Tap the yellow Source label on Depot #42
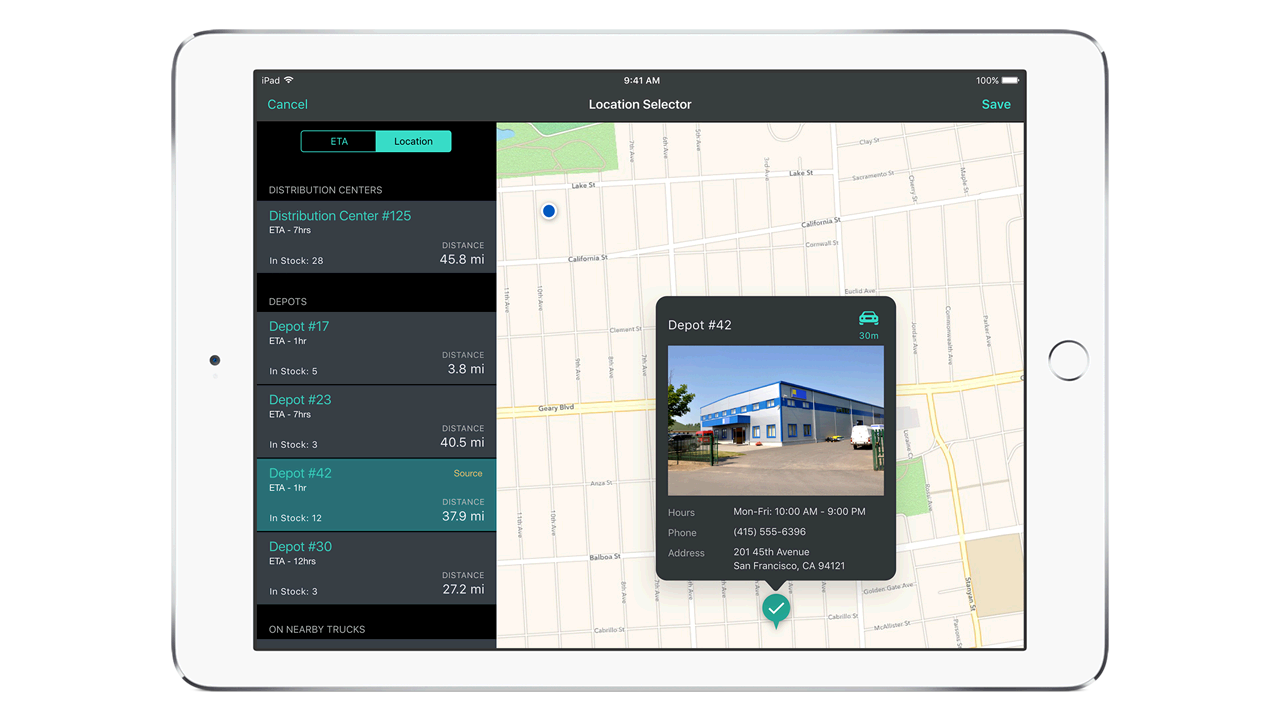This screenshot has height=720, width=1280. (x=468, y=473)
